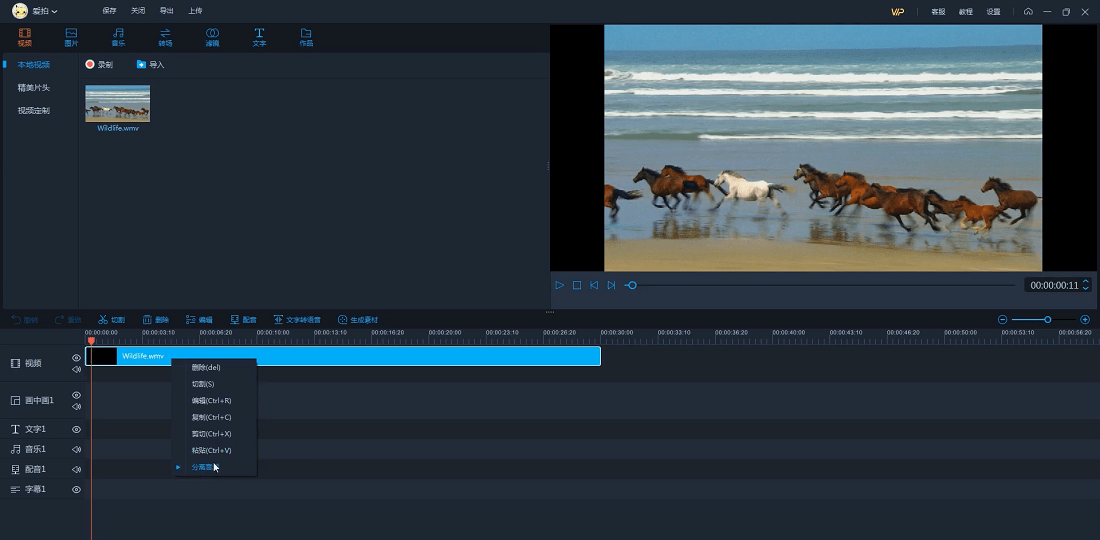Click the stop button in preview controls

577,285
